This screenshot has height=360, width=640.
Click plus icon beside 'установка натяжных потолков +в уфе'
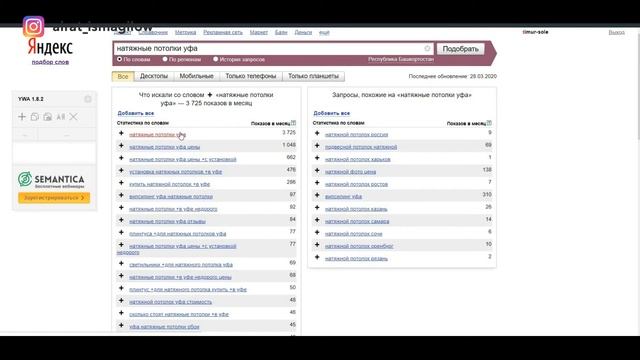pos(121,171)
